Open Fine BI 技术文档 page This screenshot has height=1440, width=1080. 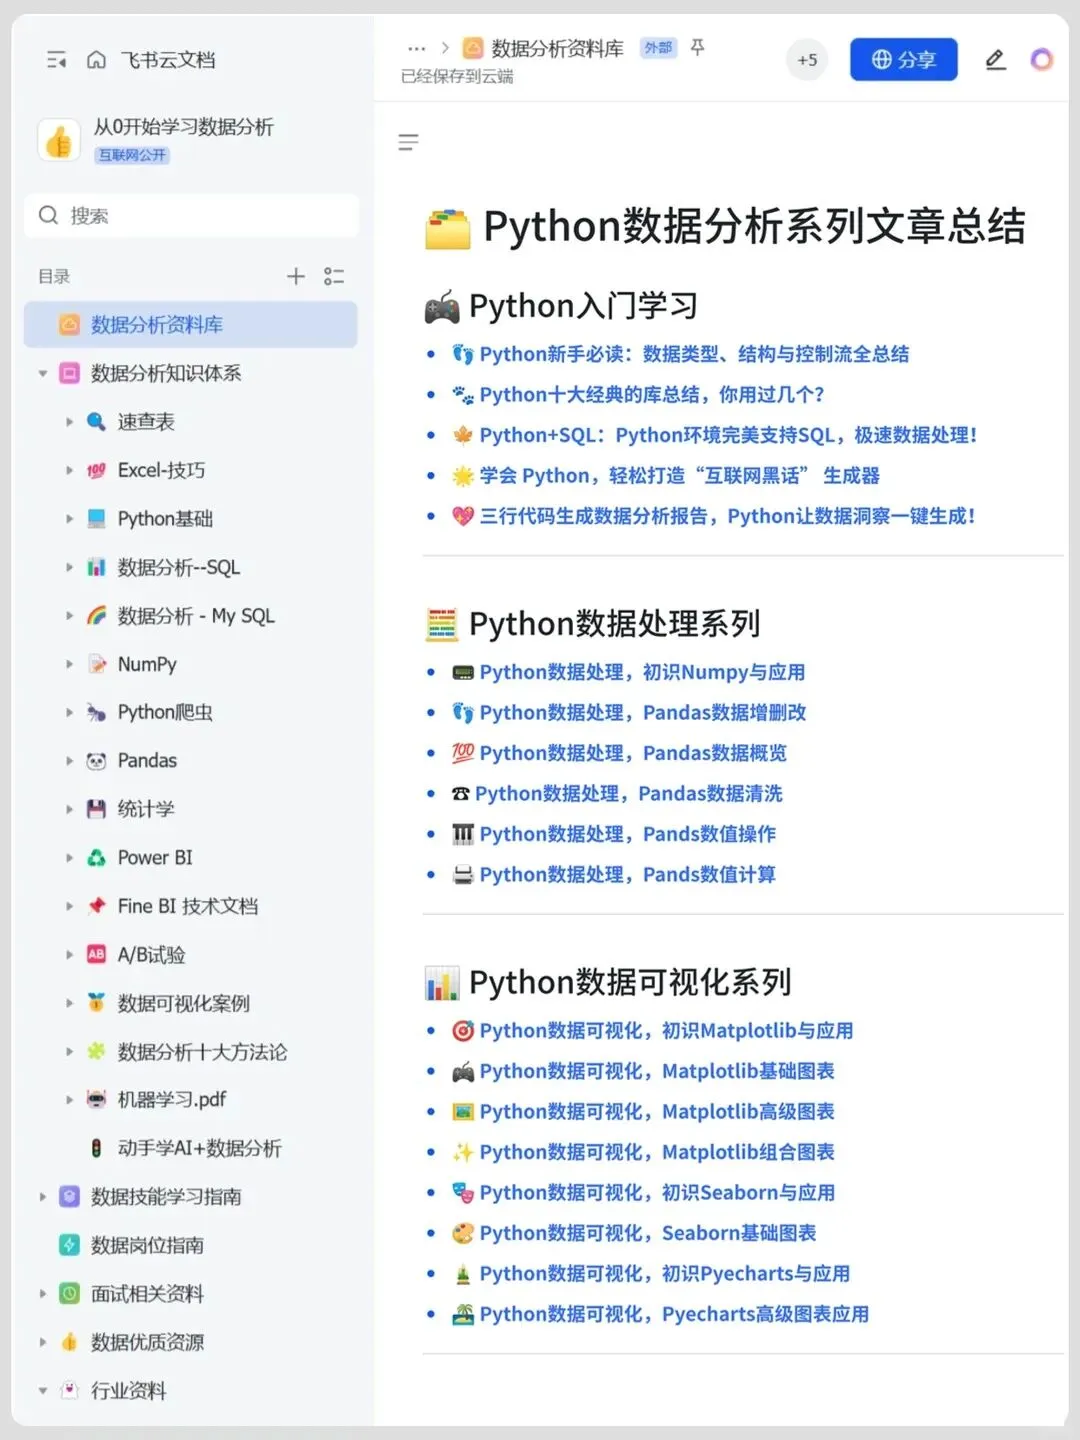tap(188, 906)
